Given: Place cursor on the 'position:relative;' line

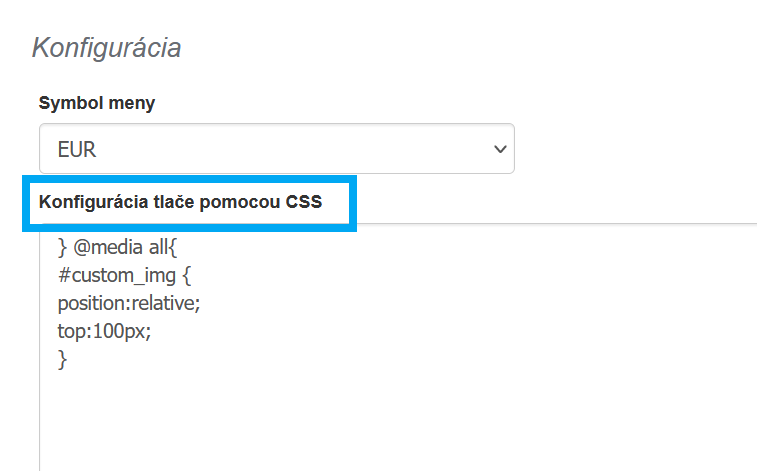Looking at the screenshot, I should pyautogui.click(x=129, y=304).
